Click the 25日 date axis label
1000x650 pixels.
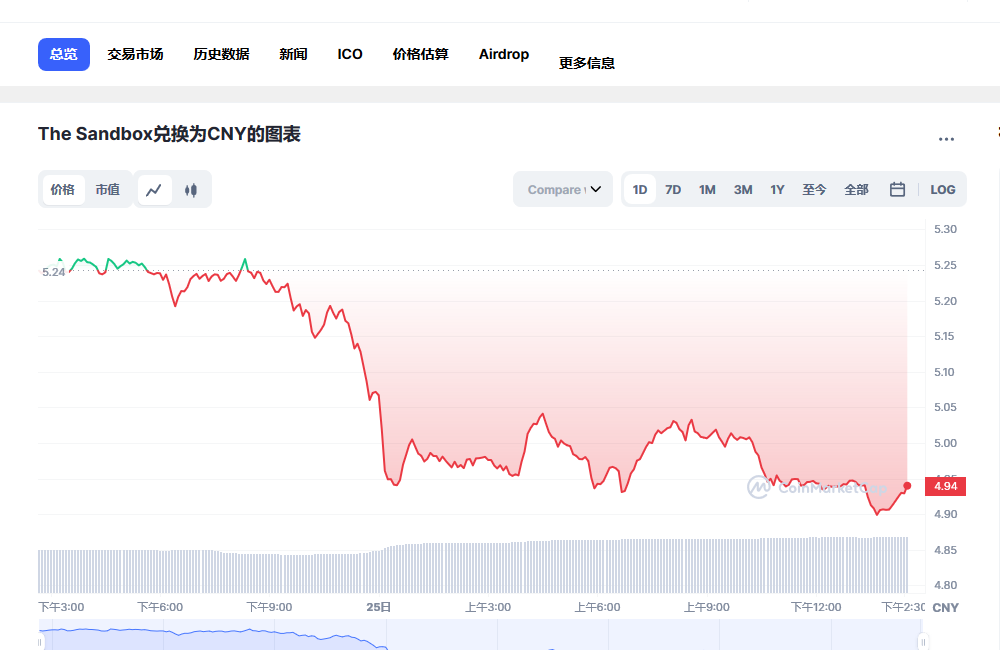[x=379, y=607]
